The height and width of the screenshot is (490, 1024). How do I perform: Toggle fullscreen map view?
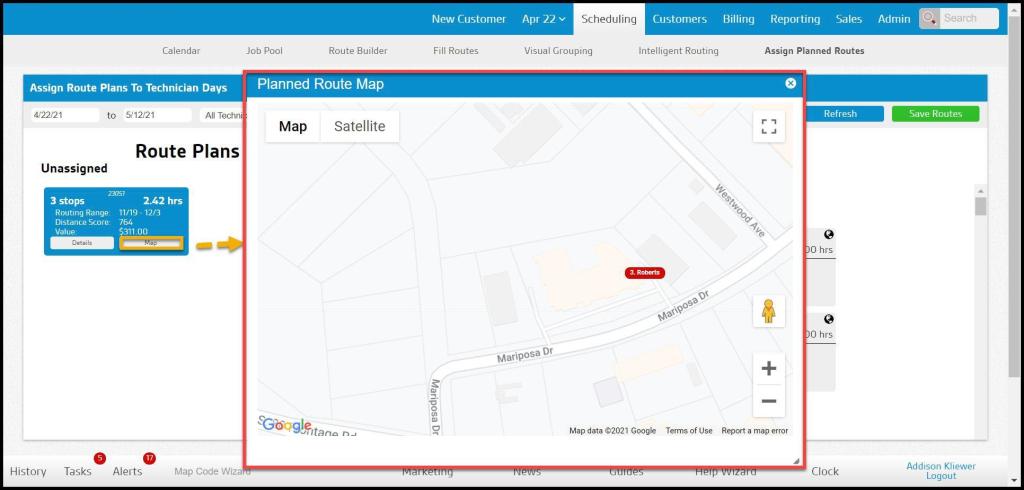click(x=768, y=126)
